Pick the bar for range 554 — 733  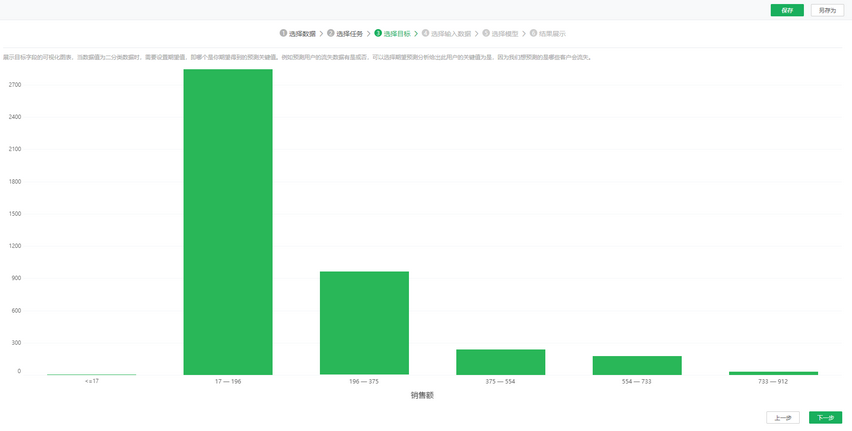pyautogui.click(x=636, y=365)
